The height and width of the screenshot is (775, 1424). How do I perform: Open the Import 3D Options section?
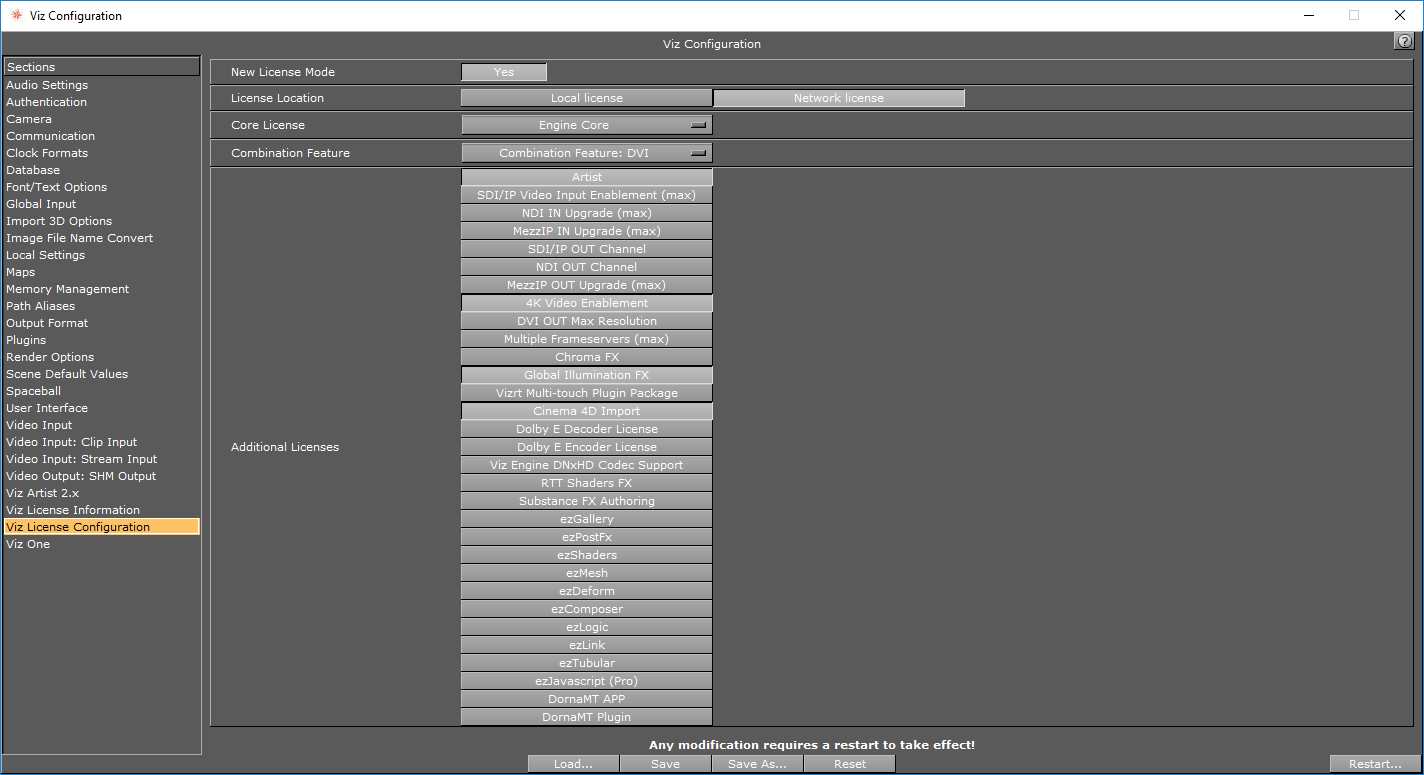[101, 221]
